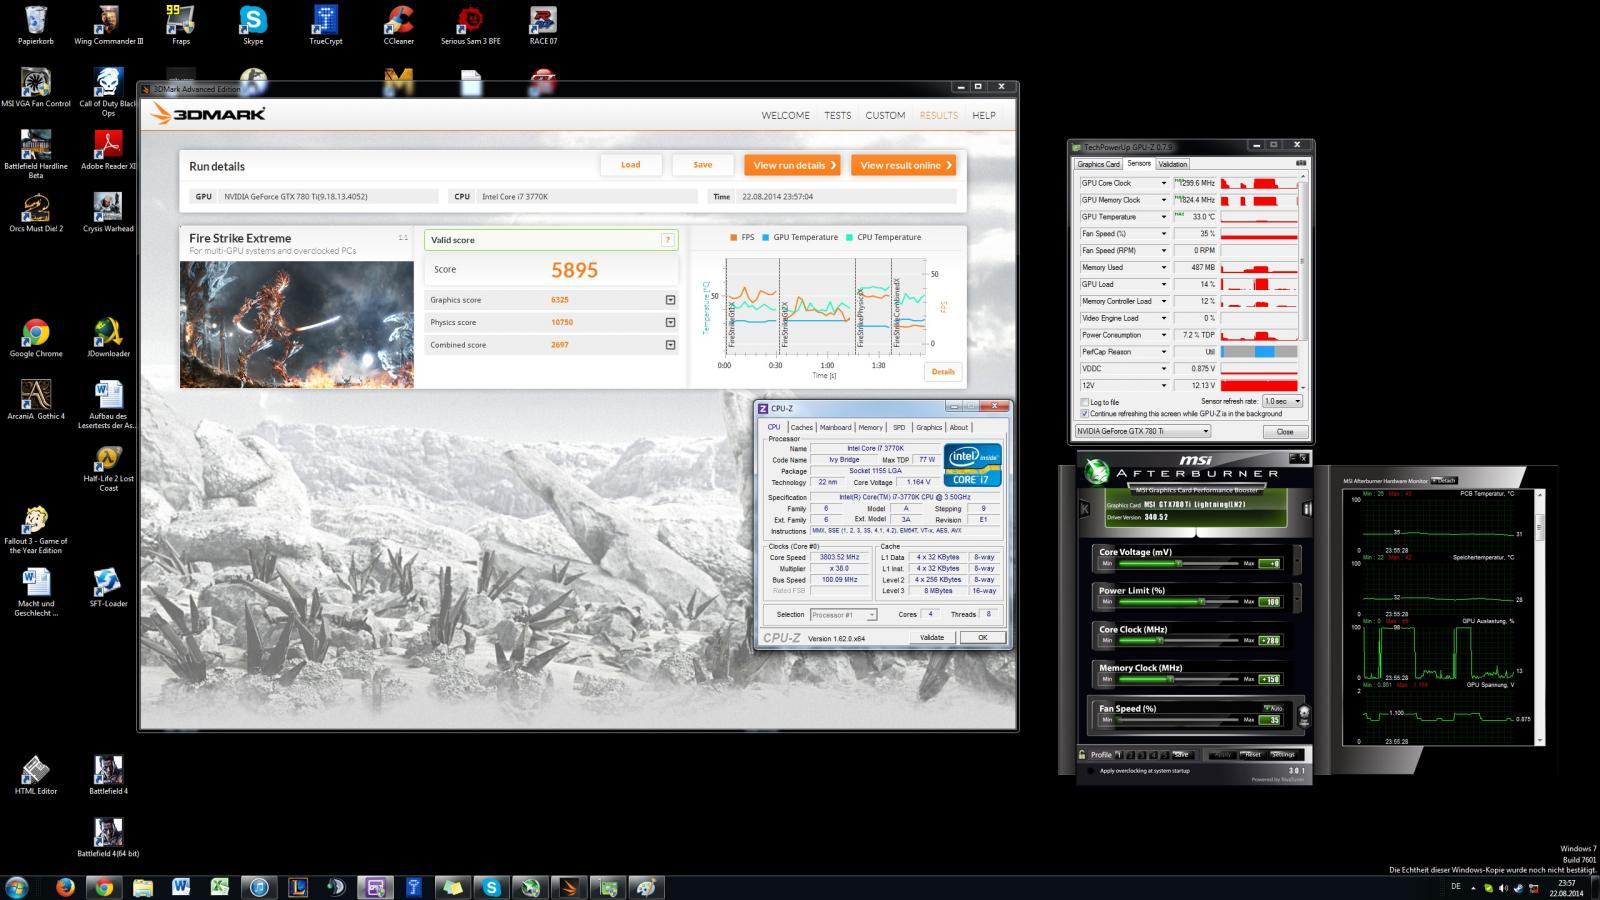Open HTML Editor desktop icon
The width and height of the screenshot is (1600, 900).
[36, 774]
